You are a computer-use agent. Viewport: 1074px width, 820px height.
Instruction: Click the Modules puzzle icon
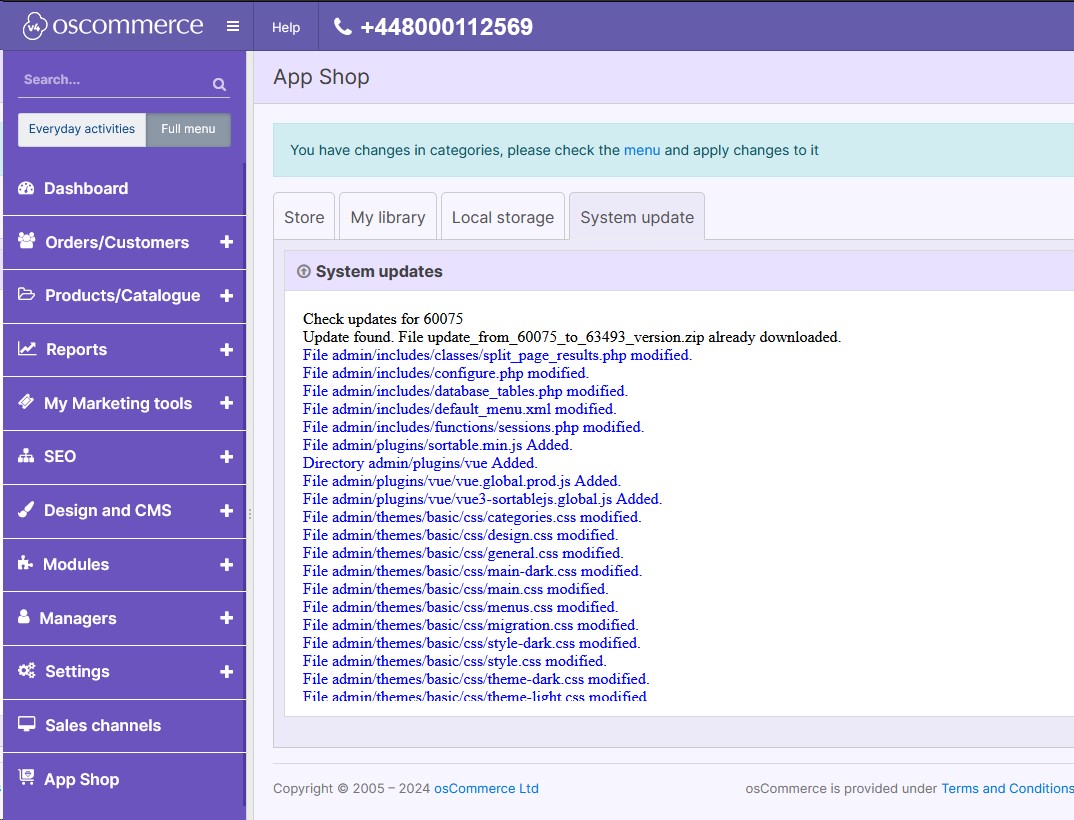25,563
